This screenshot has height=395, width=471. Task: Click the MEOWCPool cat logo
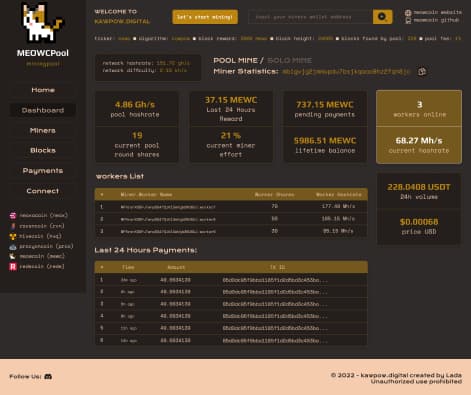coord(42,23)
